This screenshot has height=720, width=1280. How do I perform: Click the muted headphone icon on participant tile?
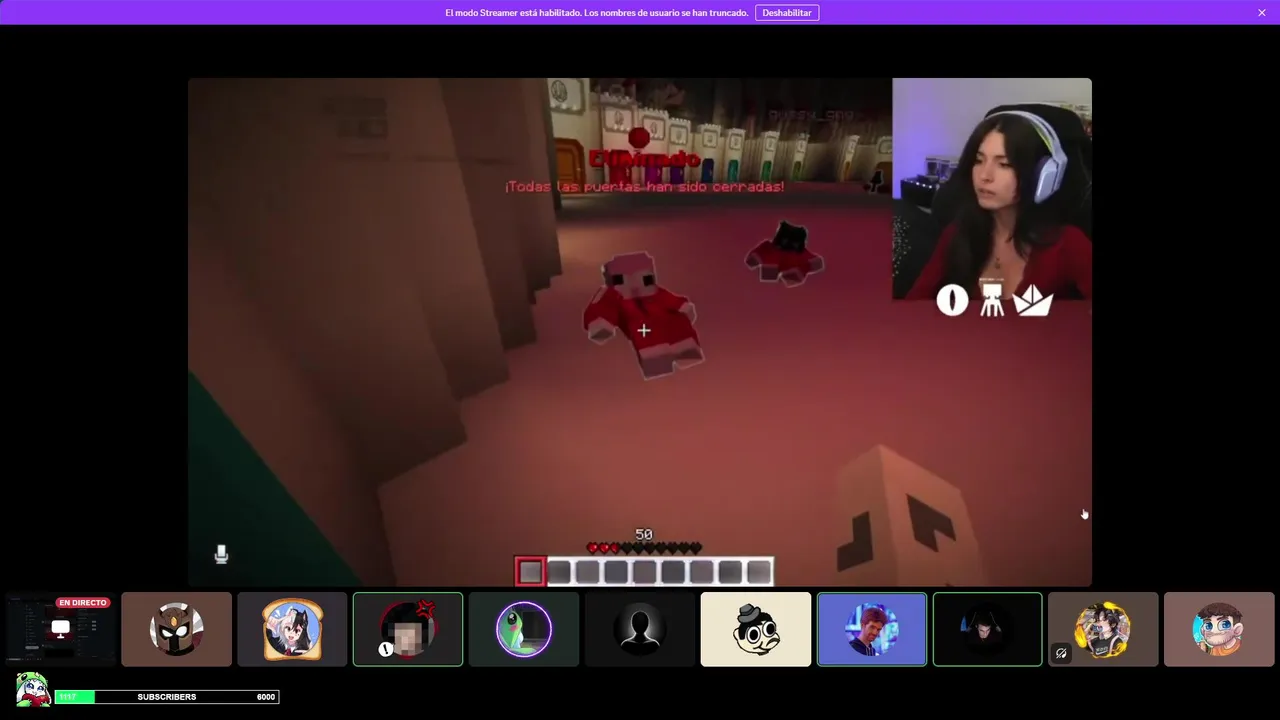1061,653
